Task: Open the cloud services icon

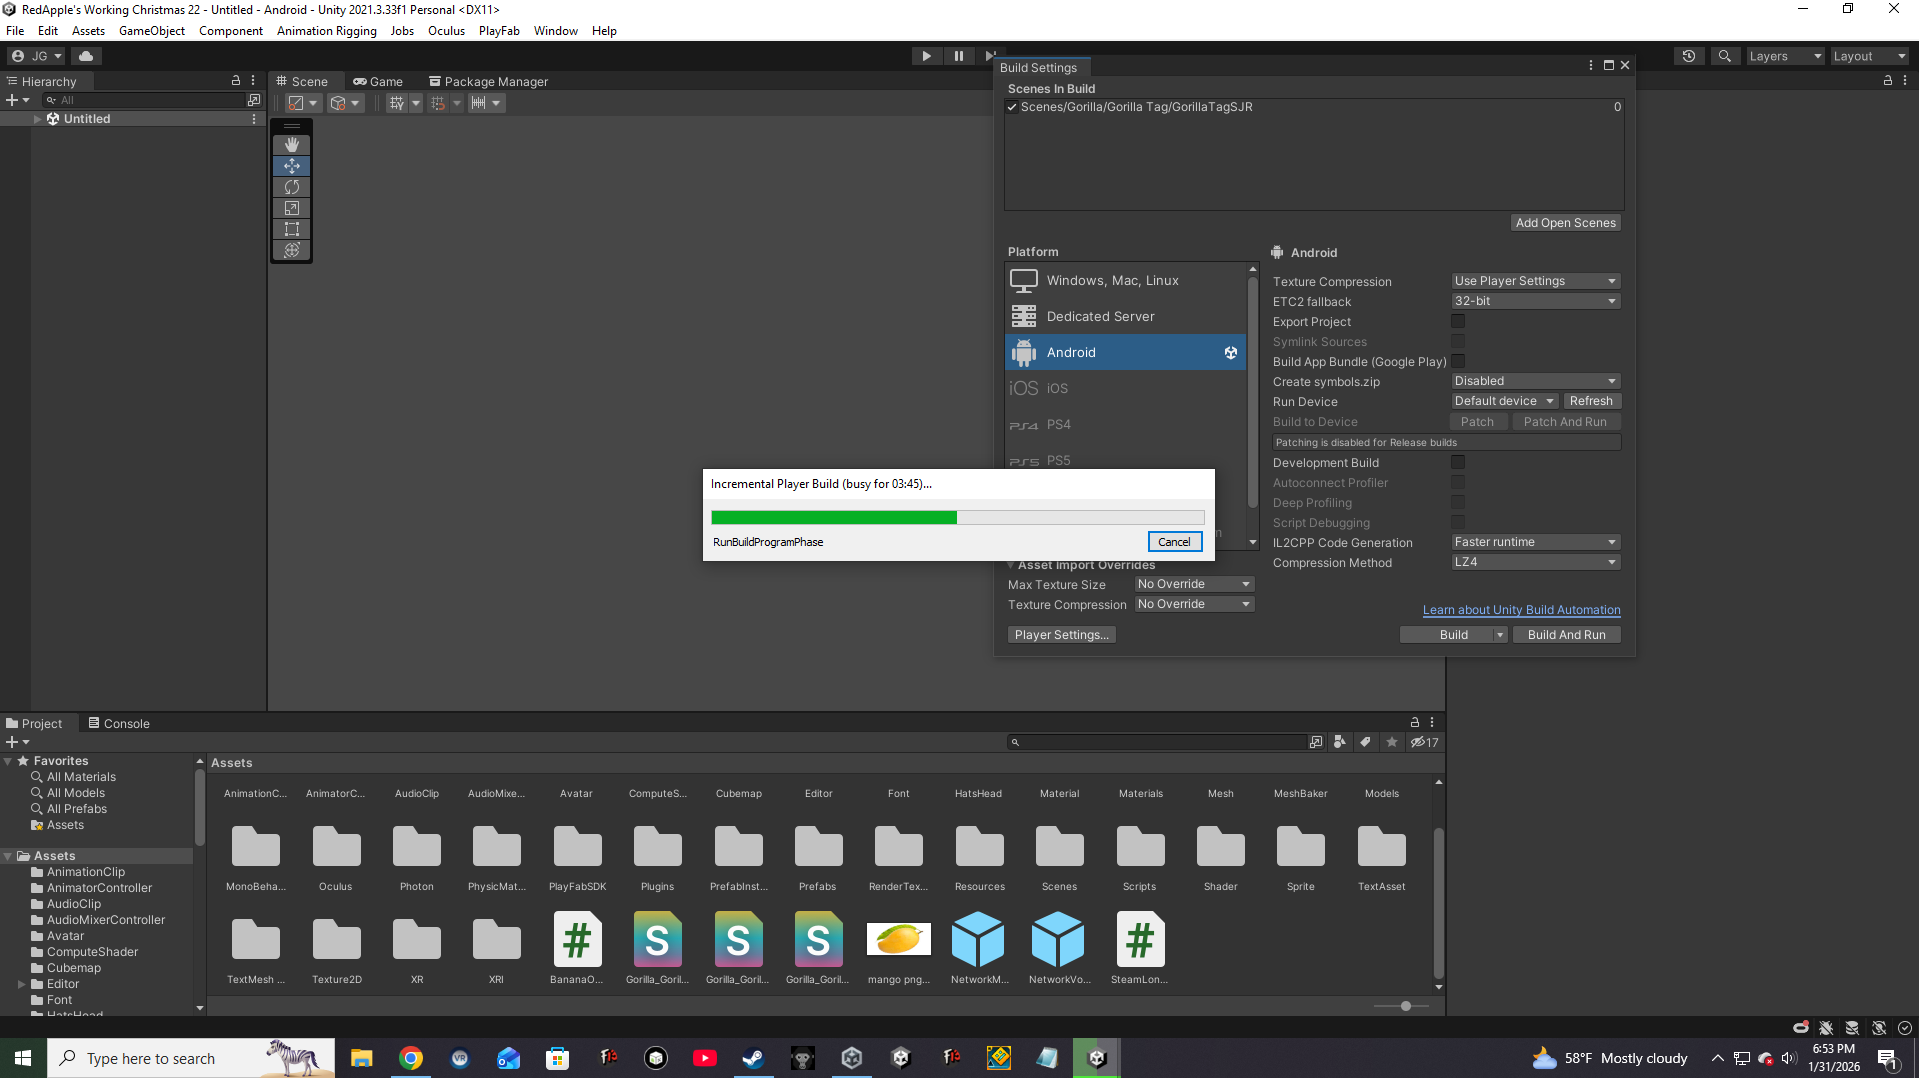Action: pos(86,56)
